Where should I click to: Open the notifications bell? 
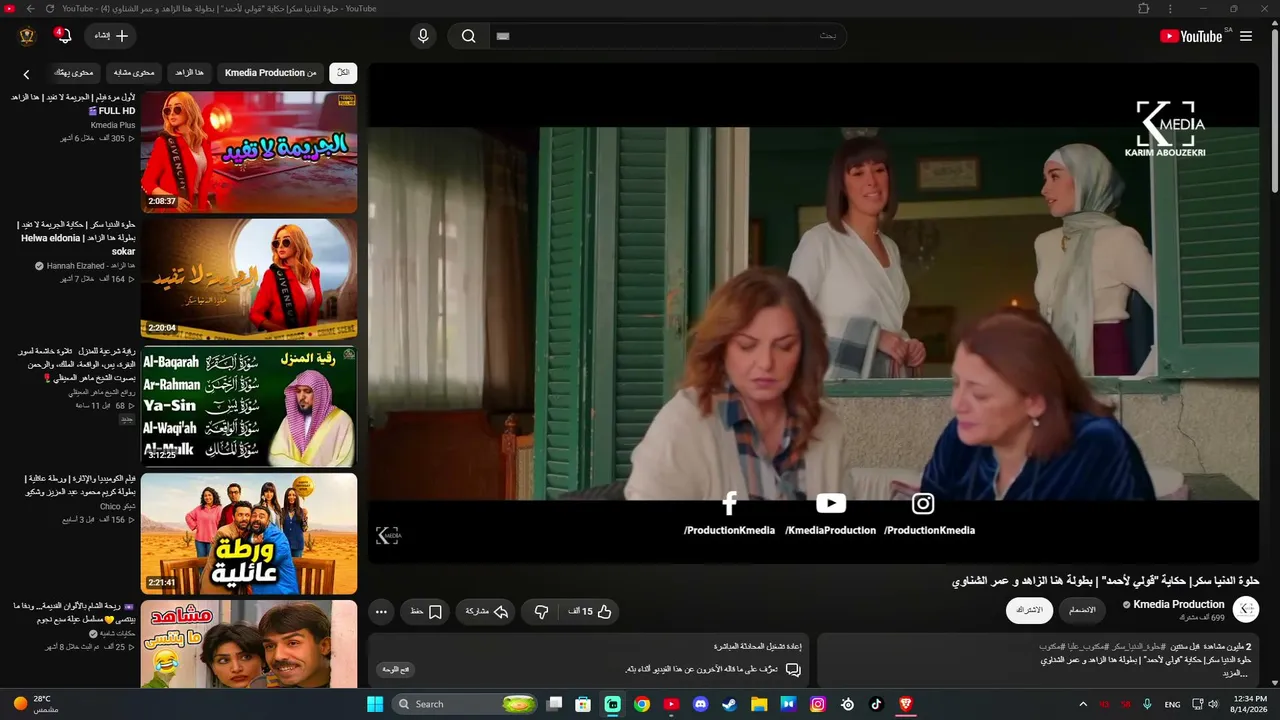[63, 36]
